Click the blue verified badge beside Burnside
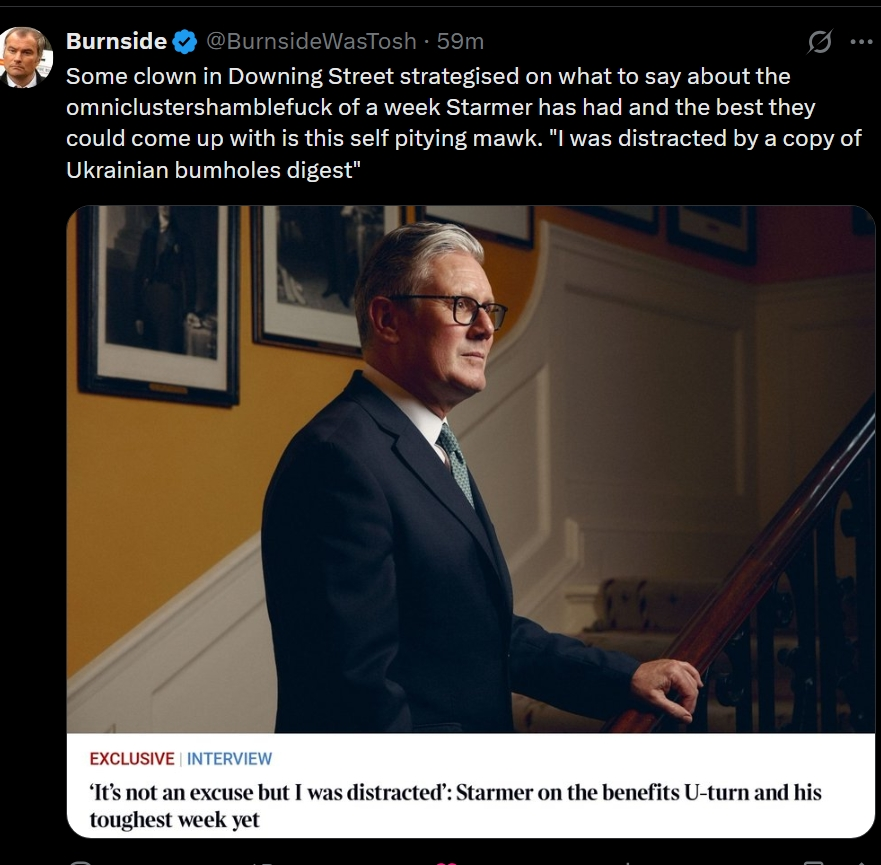 click(185, 42)
